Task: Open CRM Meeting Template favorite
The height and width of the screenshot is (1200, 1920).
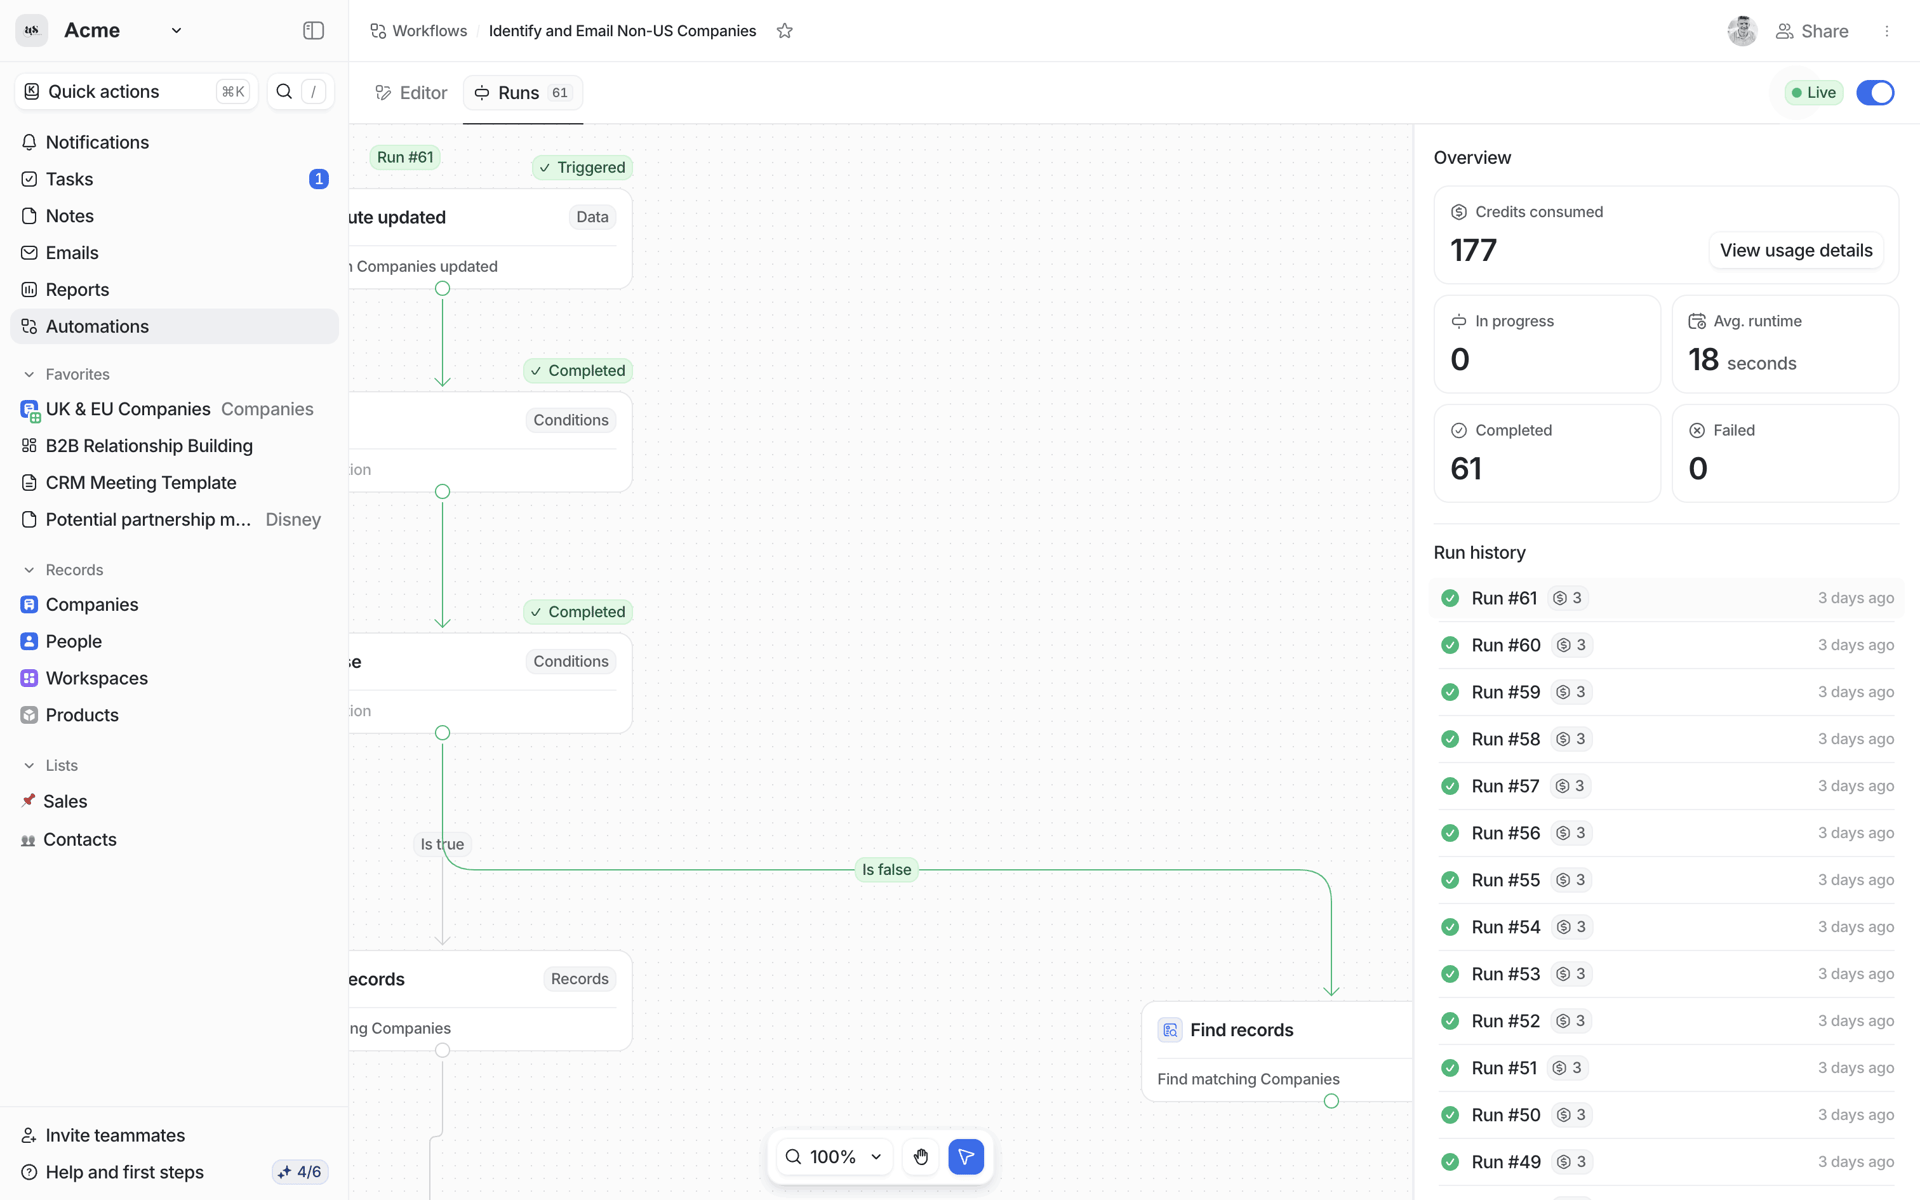Action: pos(174,483)
